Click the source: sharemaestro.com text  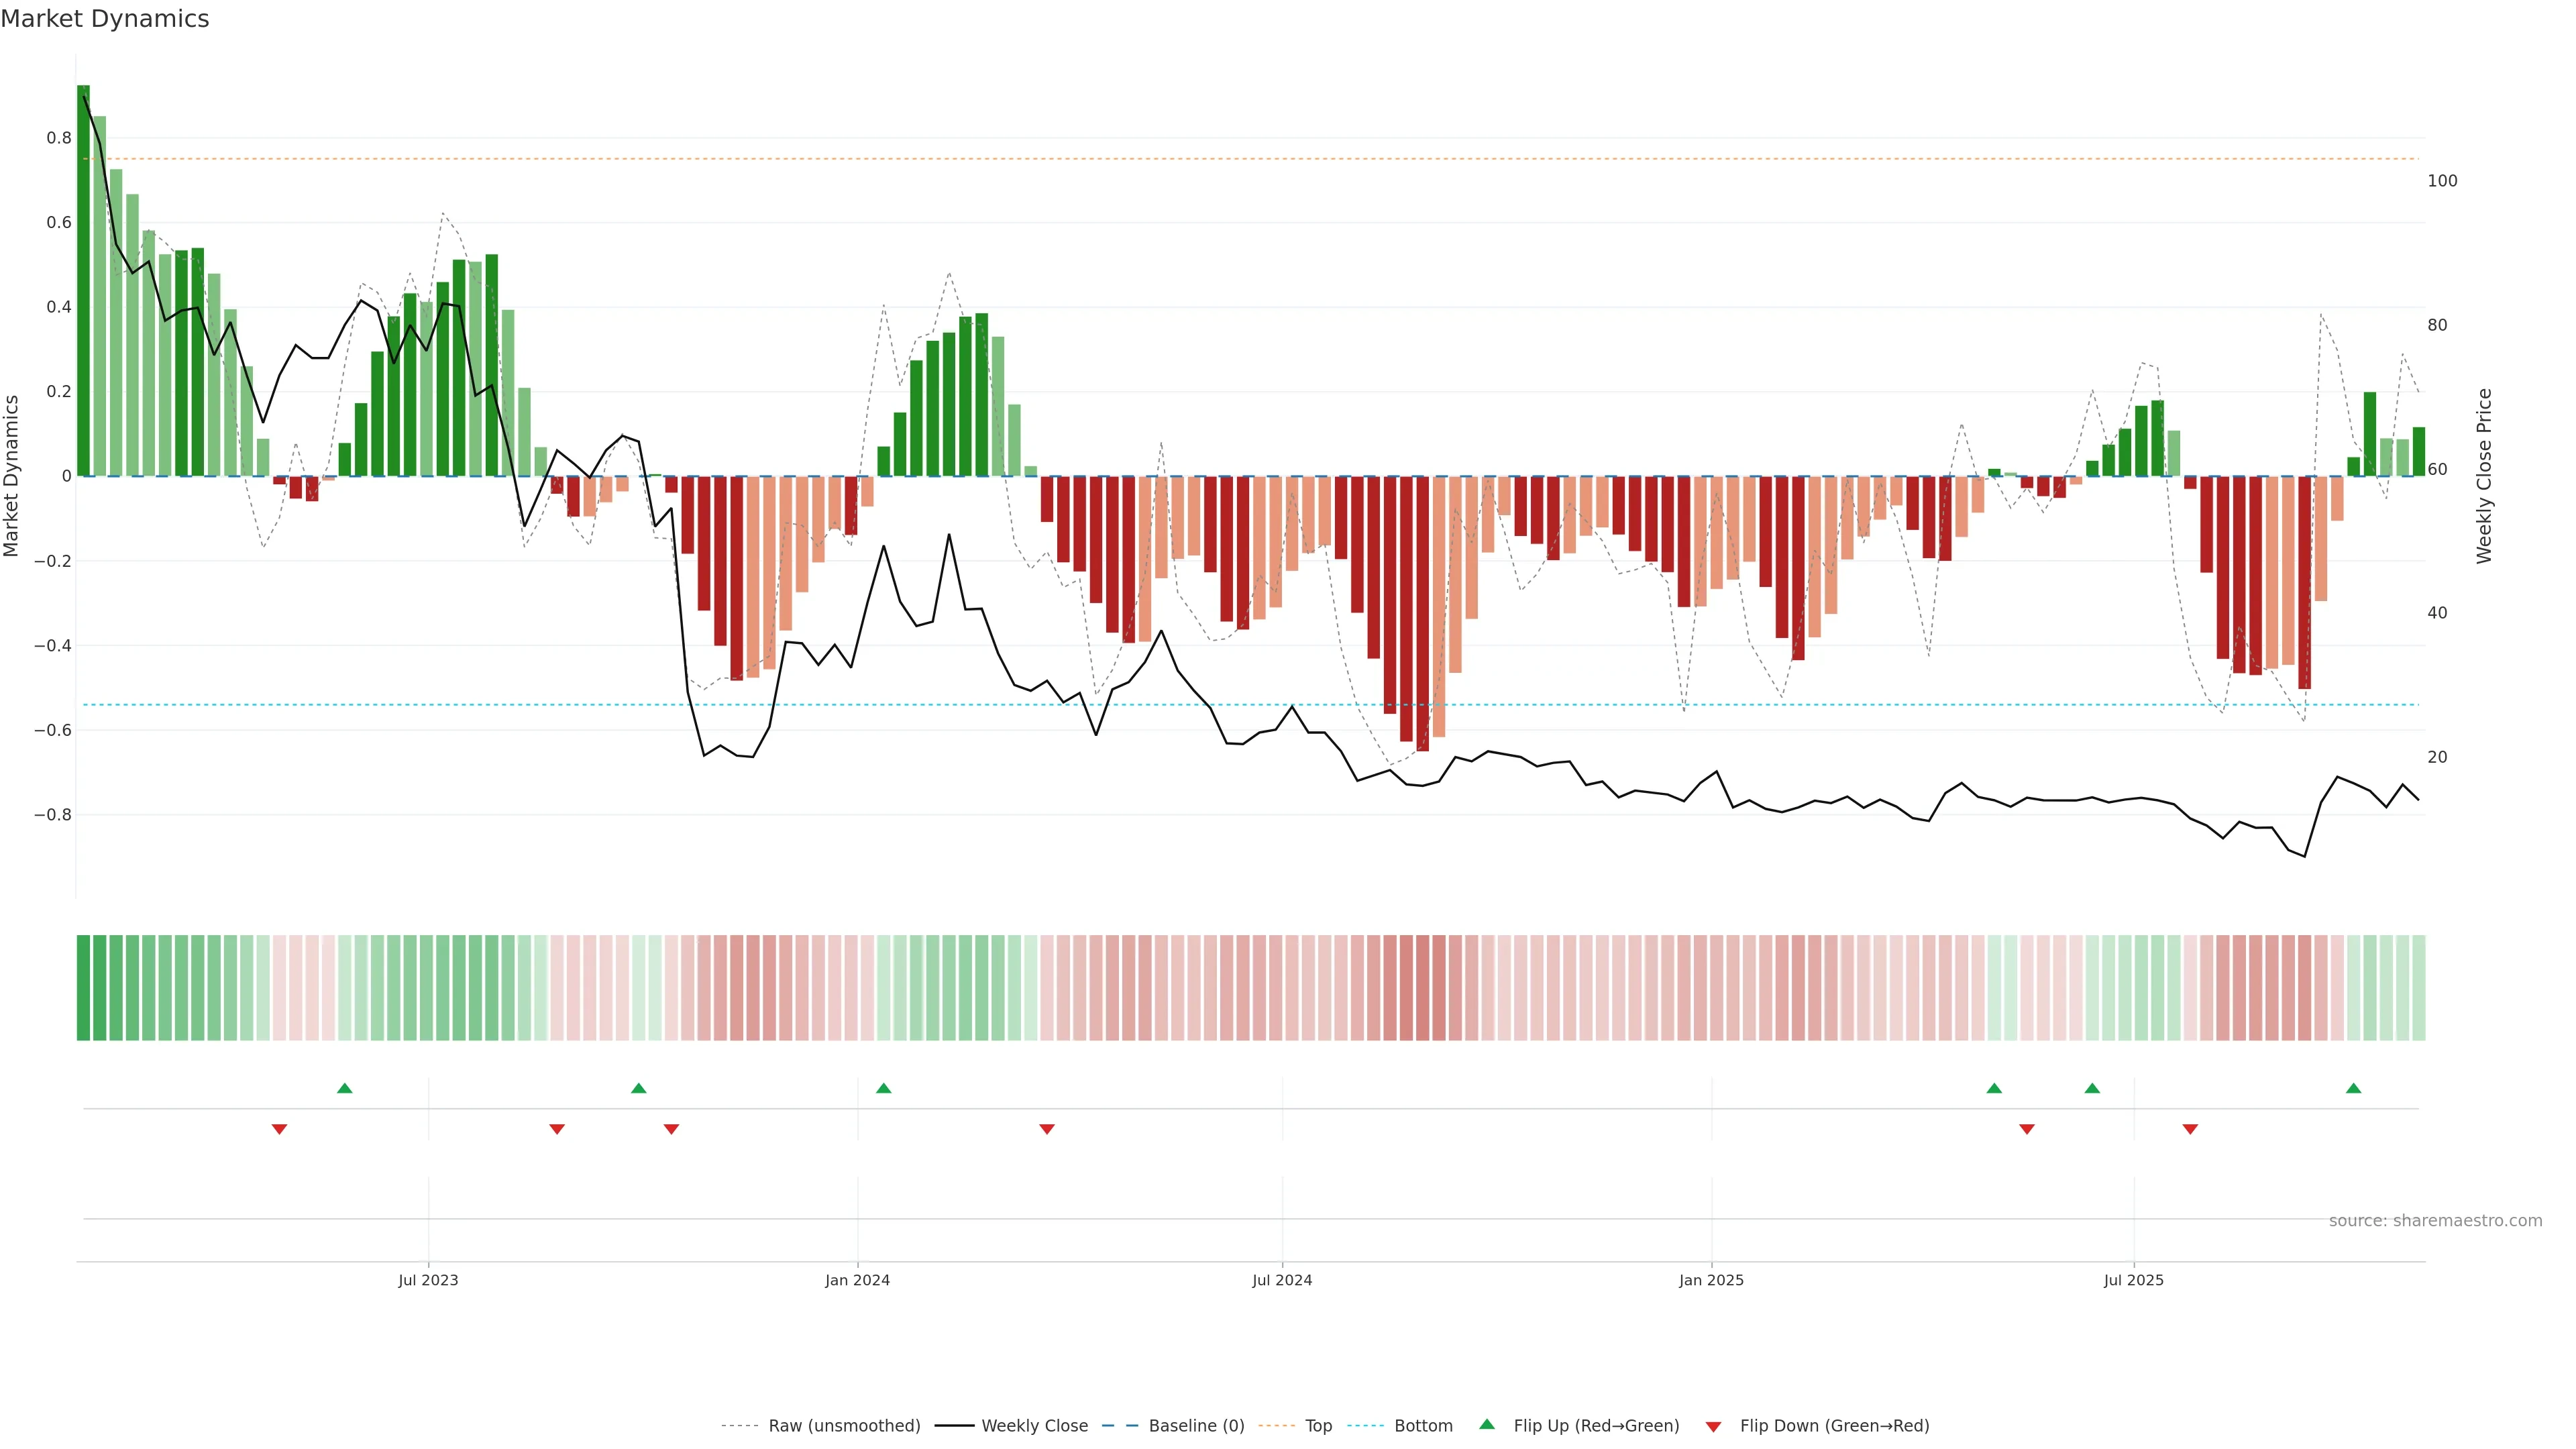2435,1221
